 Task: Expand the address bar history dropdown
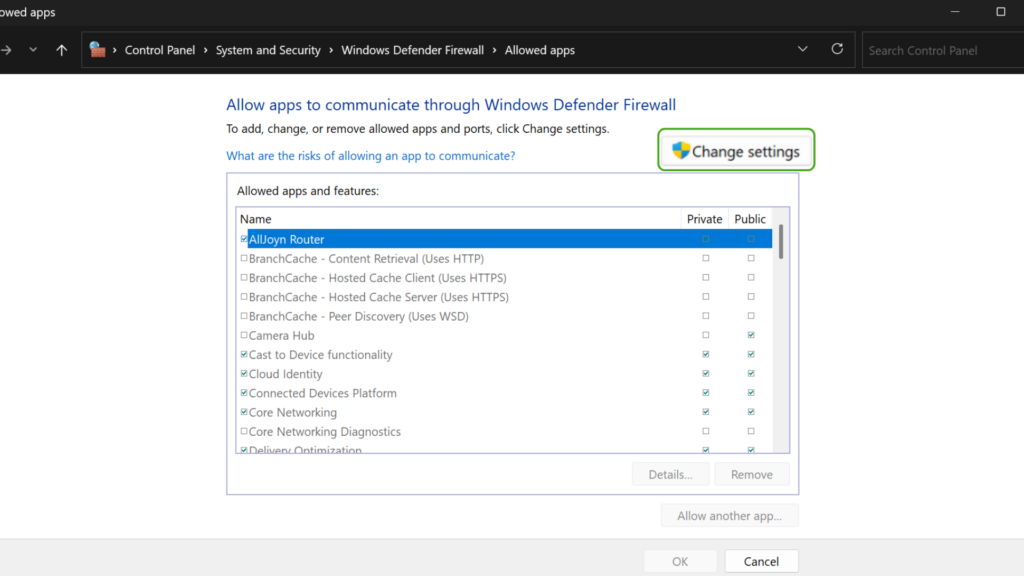[x=803, y=49]
